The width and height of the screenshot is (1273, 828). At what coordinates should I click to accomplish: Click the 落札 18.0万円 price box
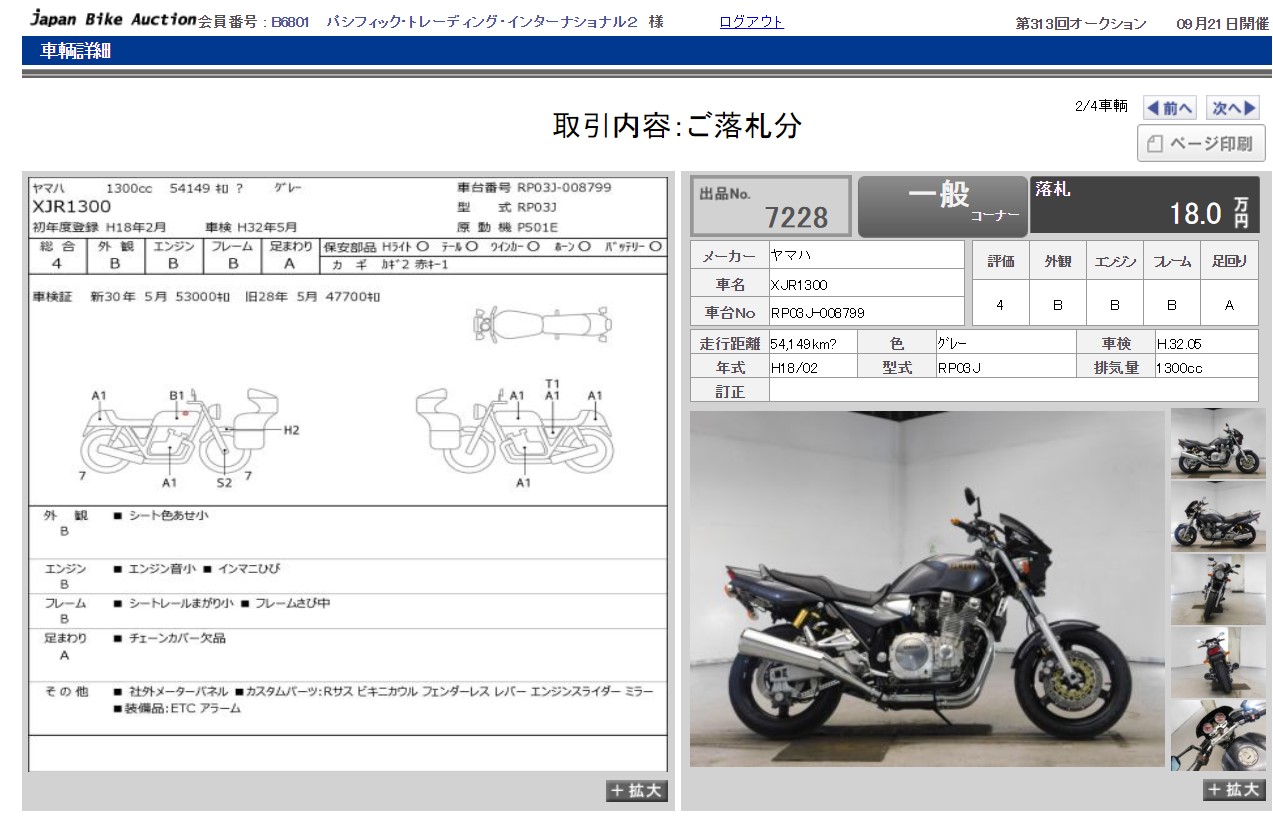(1144, 205)
